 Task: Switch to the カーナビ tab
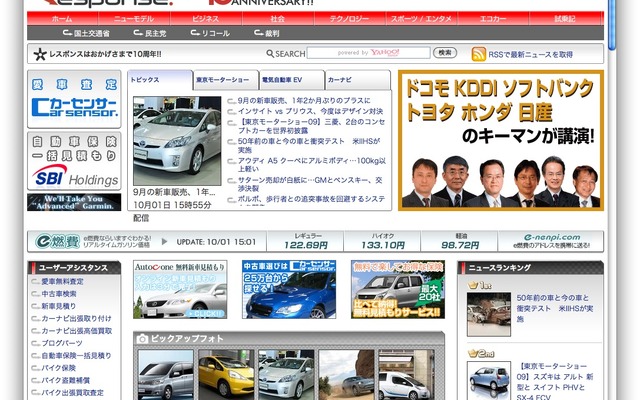coord(358,80)
